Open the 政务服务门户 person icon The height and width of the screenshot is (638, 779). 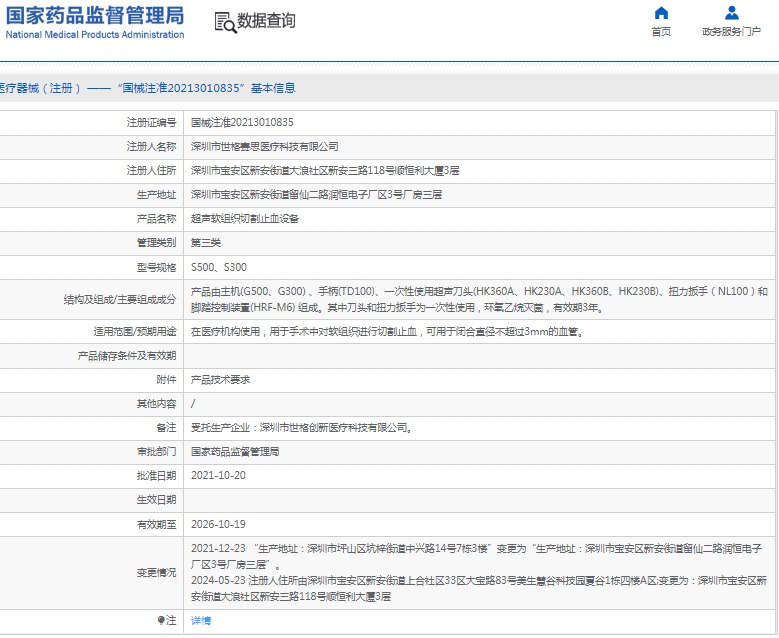click(731, 12)
